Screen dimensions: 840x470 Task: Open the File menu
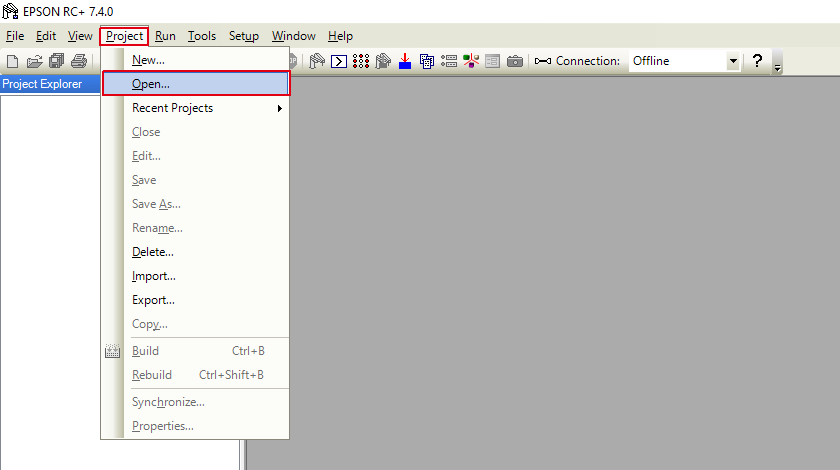coord(15,36)
